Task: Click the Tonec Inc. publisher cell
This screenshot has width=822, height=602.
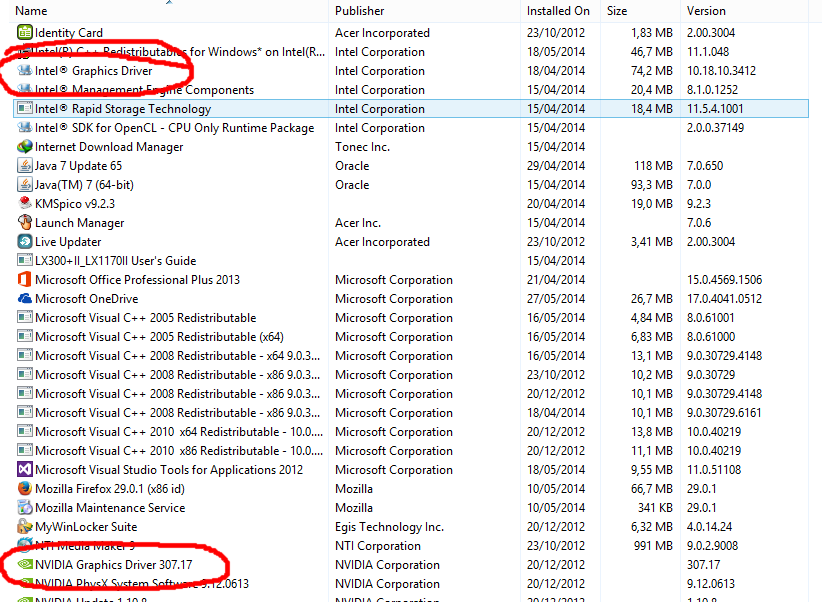Action: tap(362, 147)
